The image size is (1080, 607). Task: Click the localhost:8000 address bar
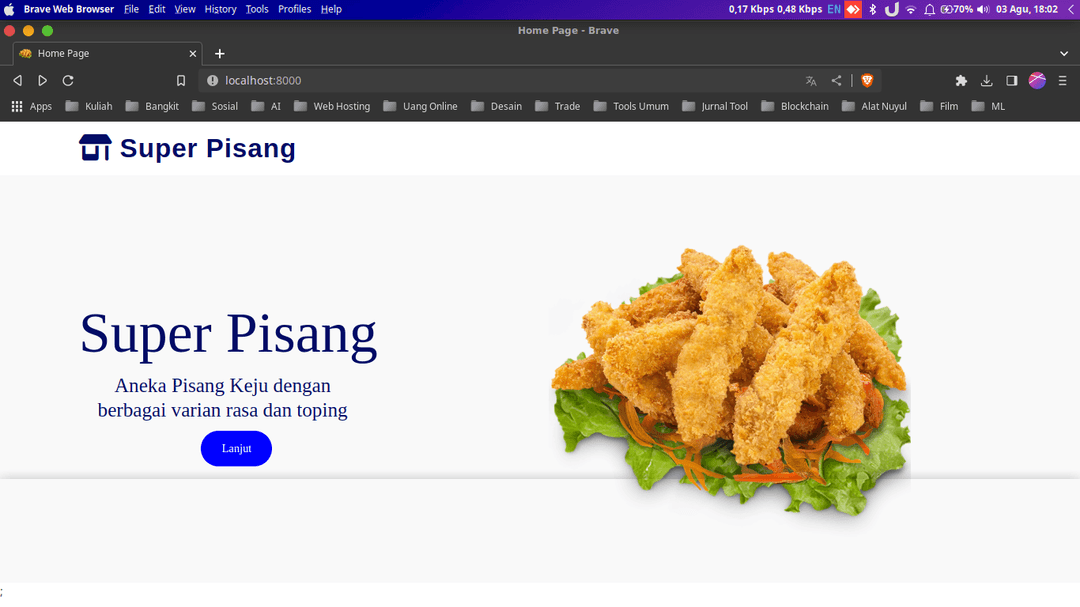click(x=500, y=81)
